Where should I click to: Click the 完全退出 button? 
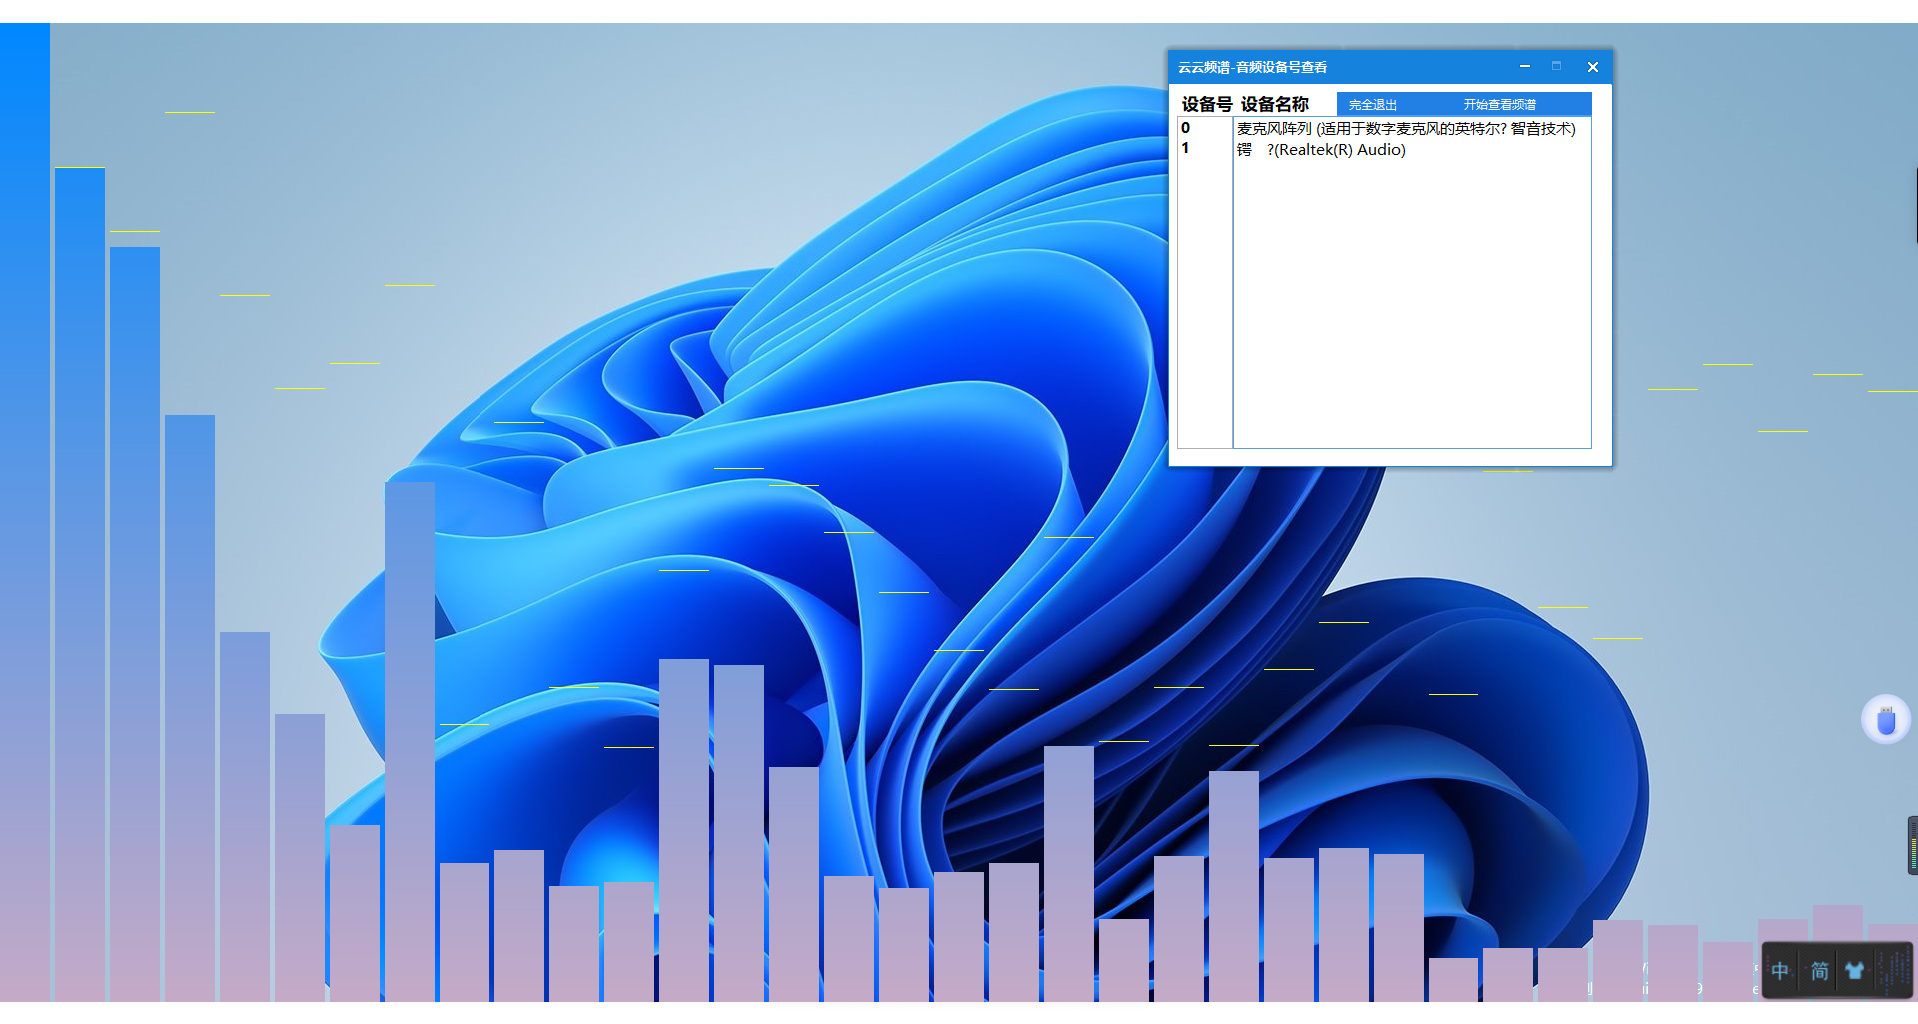pos(1372,105)
